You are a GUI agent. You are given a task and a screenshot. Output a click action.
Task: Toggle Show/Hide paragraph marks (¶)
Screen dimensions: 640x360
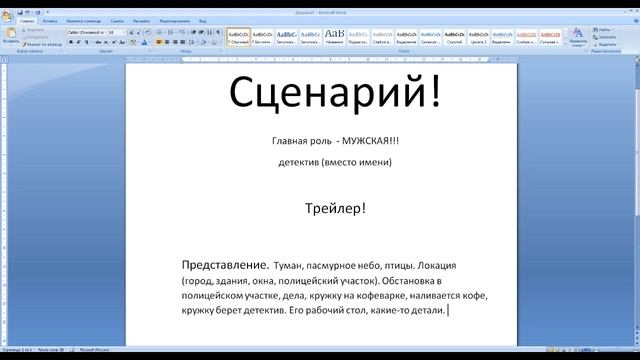coord(218,32)
